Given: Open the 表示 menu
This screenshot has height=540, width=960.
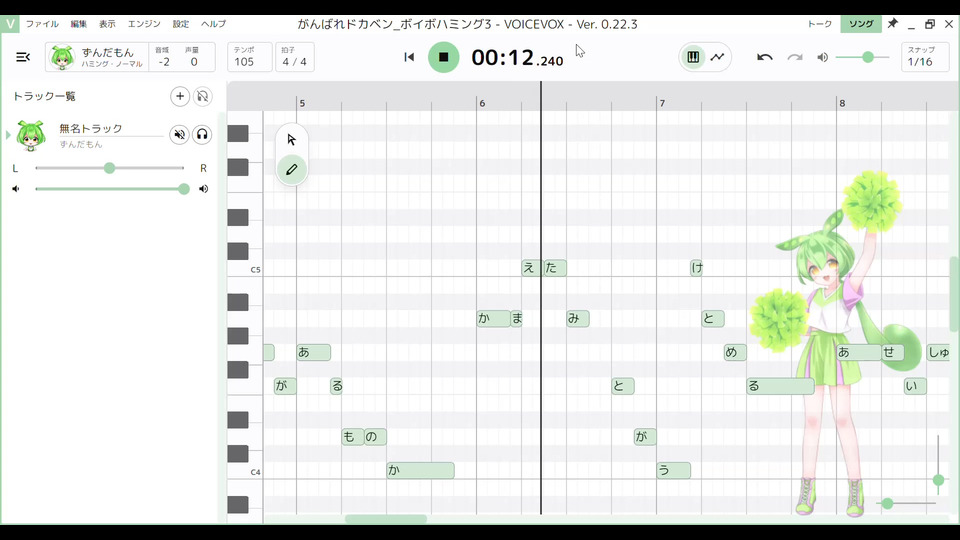Looking at the screenshot, I should (x=107, y=24).
